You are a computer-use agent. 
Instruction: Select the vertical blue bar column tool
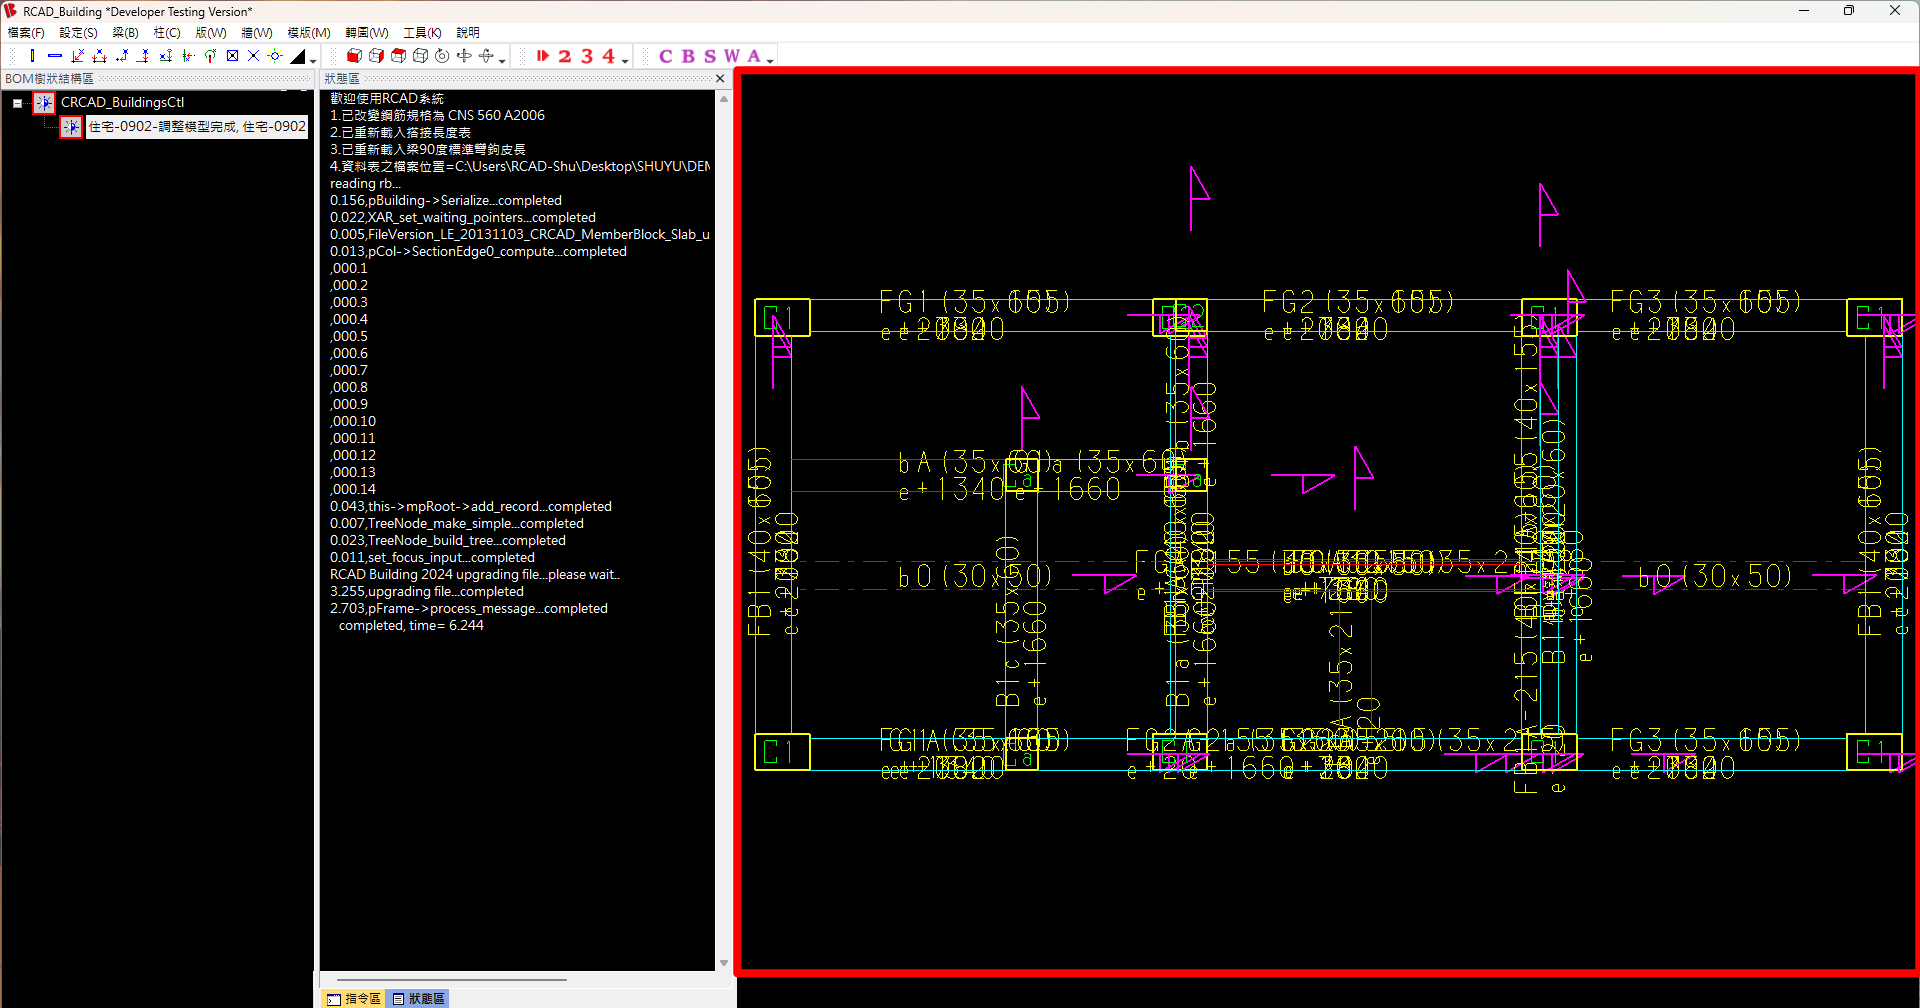pyautogui.click(x=33, y=56)
